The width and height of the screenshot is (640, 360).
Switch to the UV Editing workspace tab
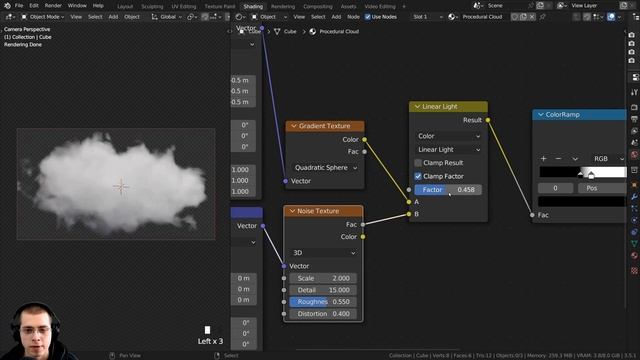click(184, 7)
